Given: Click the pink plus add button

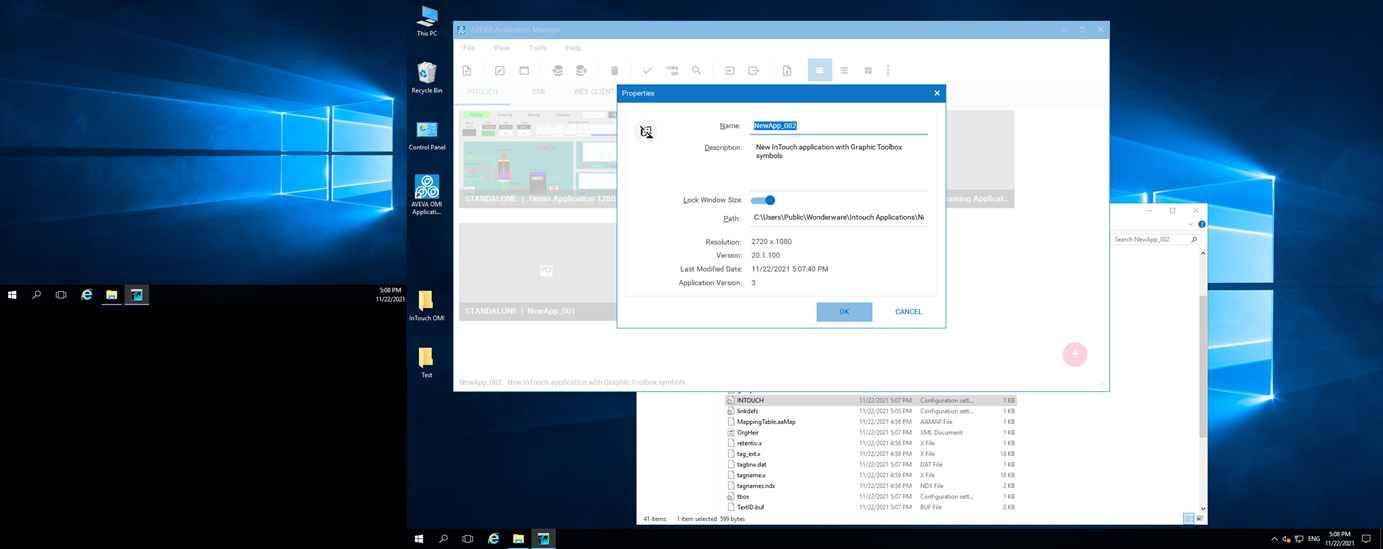Looking at the screenshot, I should pyautogui.click(x=1075, y=354).
